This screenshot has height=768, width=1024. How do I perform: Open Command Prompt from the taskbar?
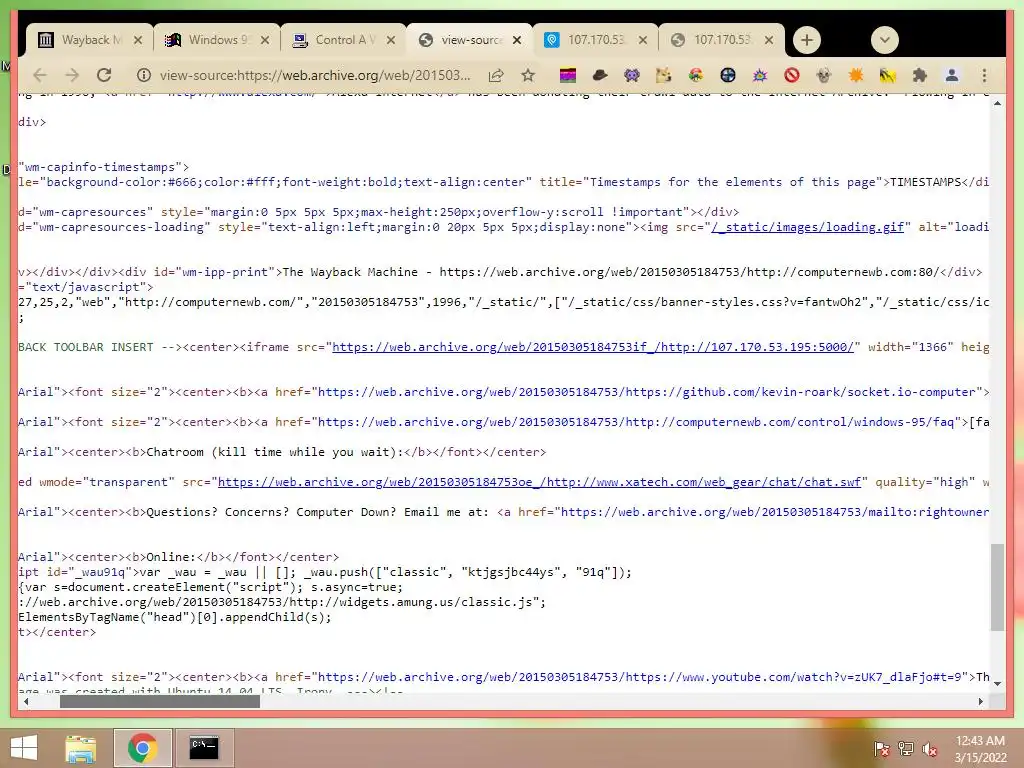point(204,748)
